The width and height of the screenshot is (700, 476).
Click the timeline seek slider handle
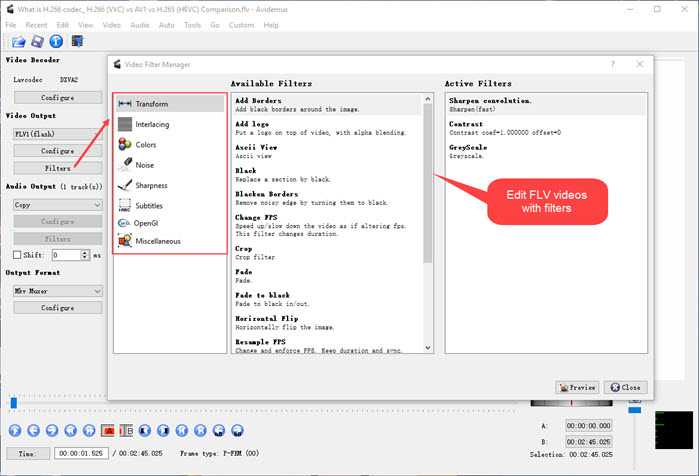pyautogui.click(x=13, y=402)
